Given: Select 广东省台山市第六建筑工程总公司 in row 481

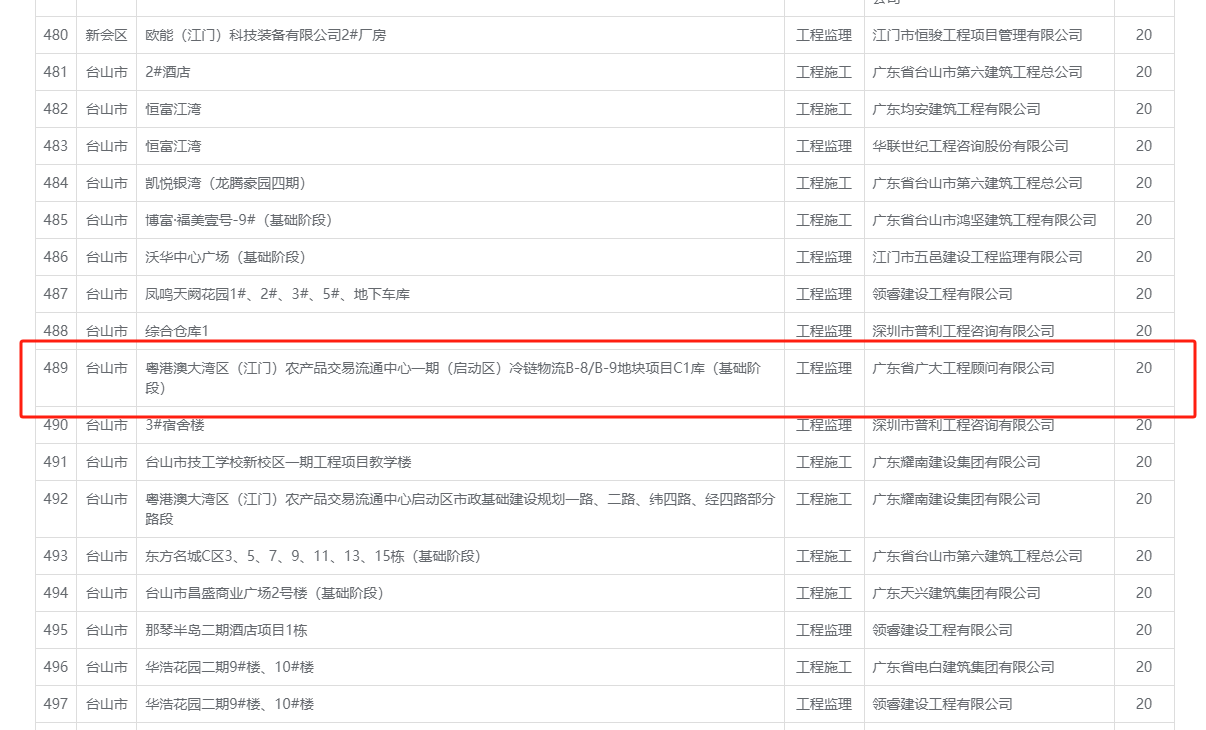Looking at the screenshot, I should coord(977,72).
